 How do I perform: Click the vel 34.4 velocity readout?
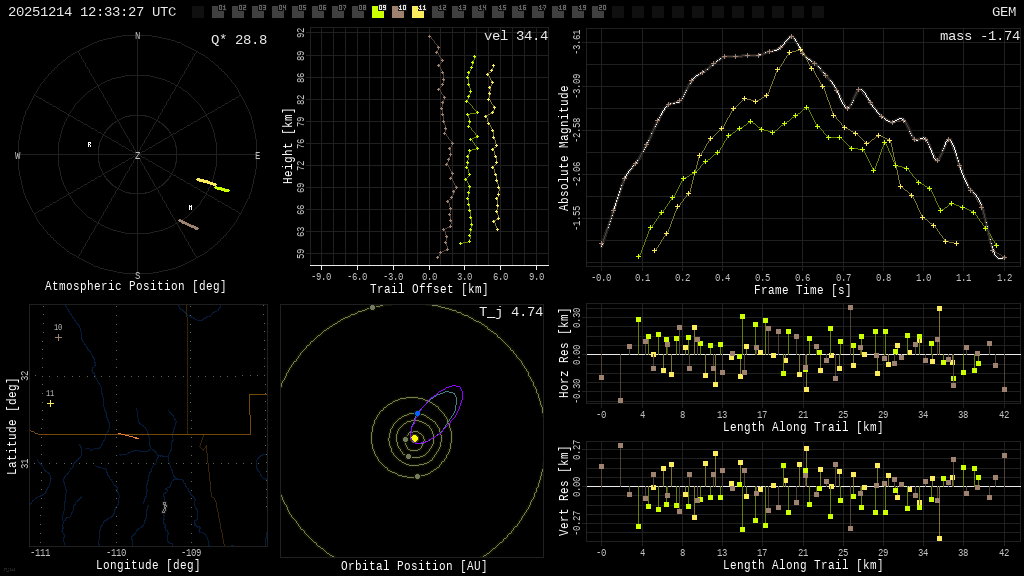[x=515, y=36]
